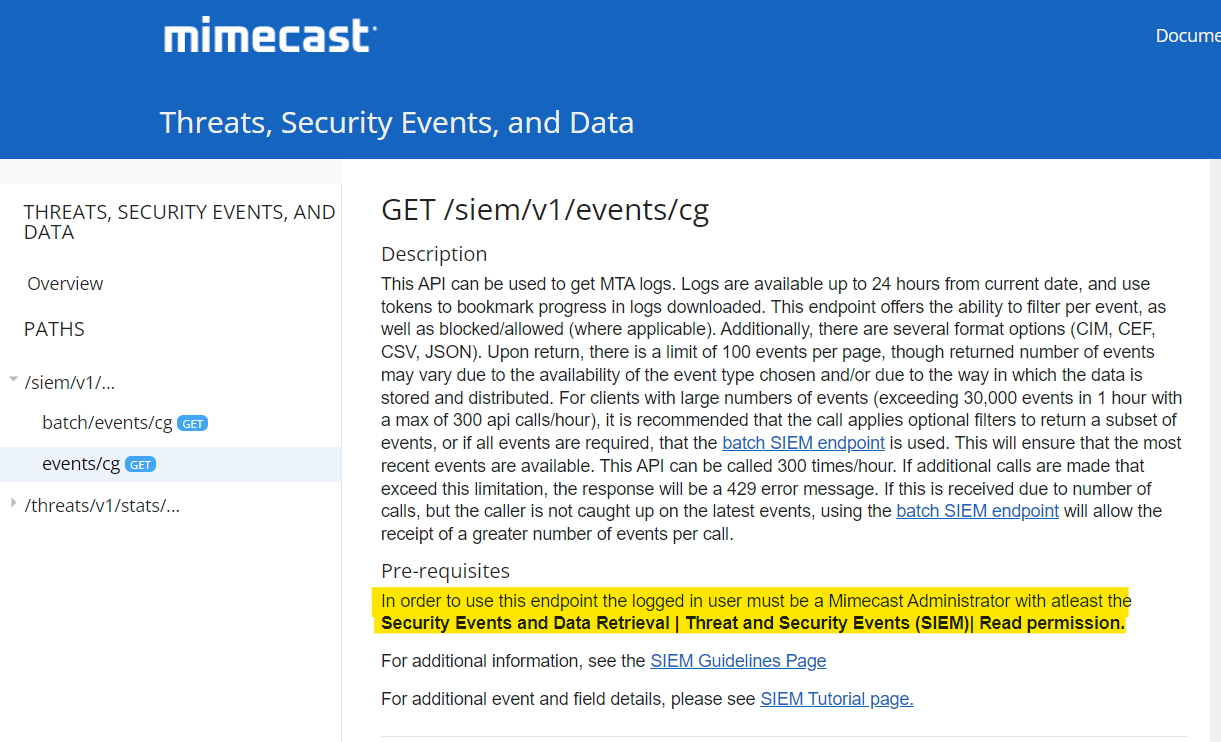Screen dimensions: 1221x742
Task: Open the Documentation menu in header
Action: tap(1187, 36)
